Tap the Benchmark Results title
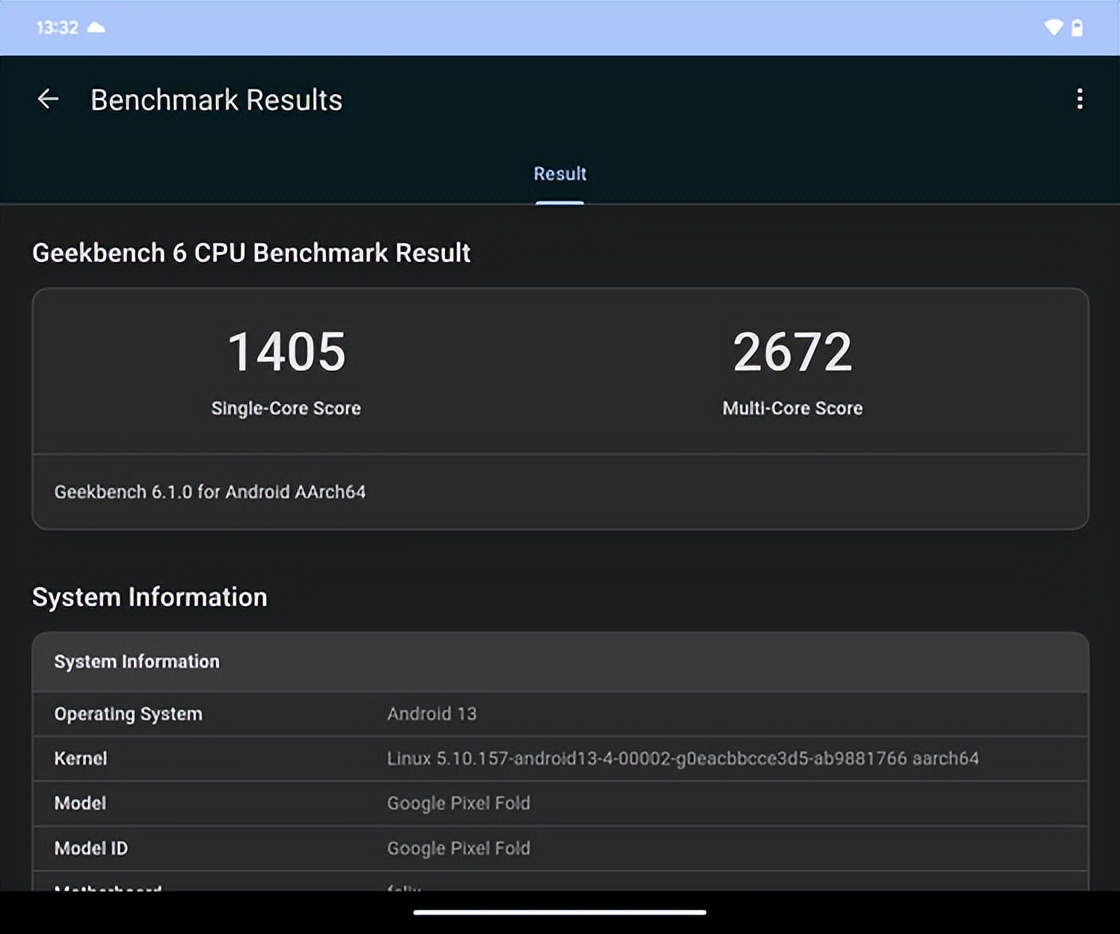The width and height of the screenshot is (1120, 934). coord(216,100)
